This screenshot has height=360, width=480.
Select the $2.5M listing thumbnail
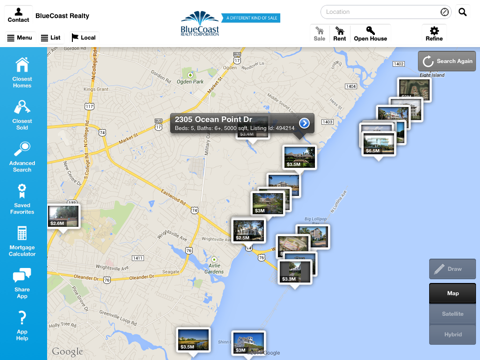coord(249,231)
